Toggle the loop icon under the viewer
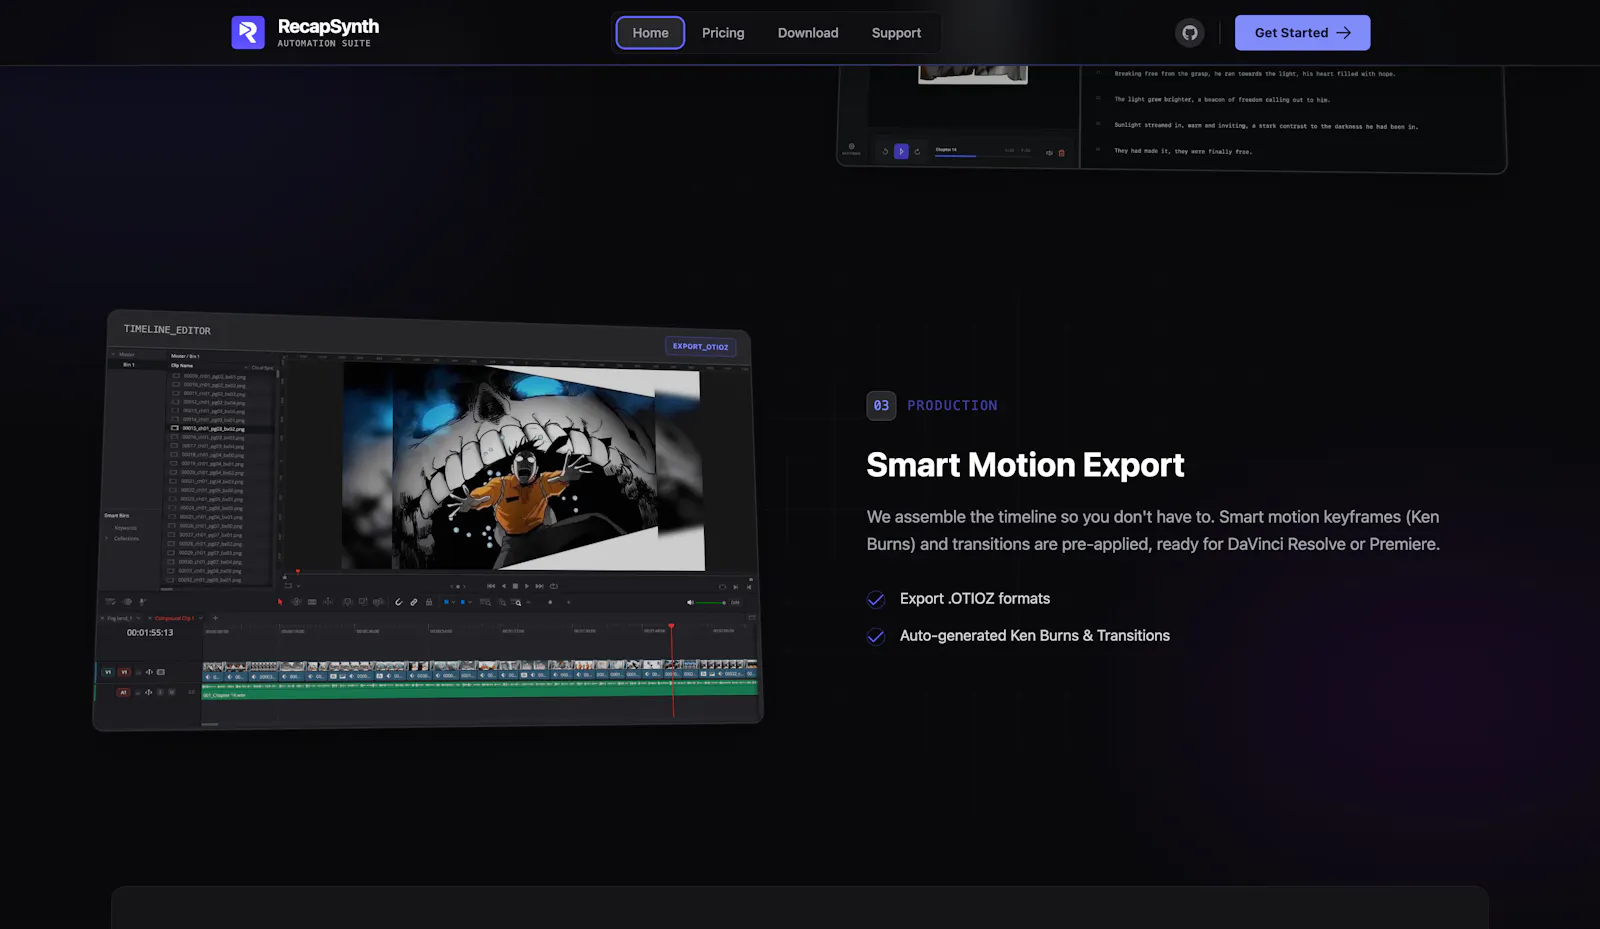This screenshot has width=1600, height=929. coord(554,586)
